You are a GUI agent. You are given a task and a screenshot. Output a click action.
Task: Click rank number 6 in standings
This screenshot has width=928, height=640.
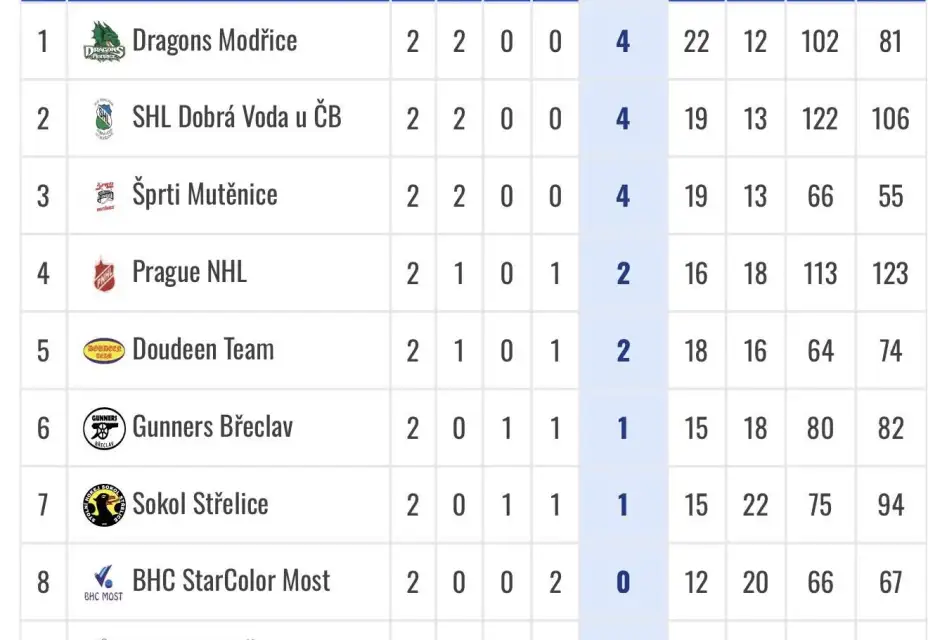coord(43,428)
